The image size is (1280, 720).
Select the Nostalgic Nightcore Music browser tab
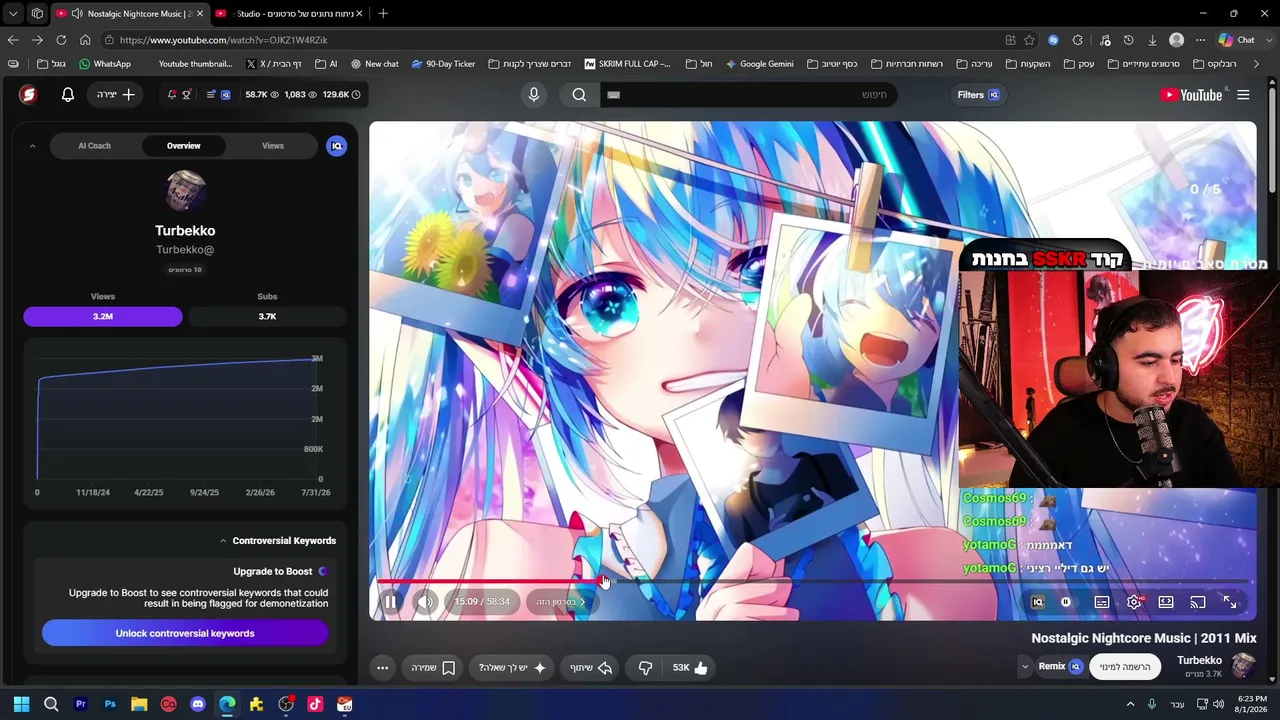130,14
